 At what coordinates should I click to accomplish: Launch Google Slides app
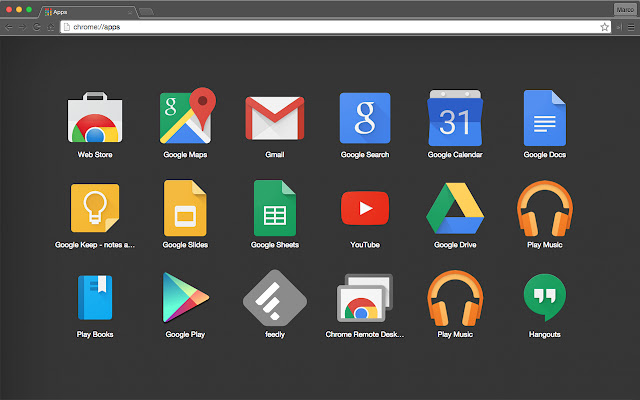pos(185,208)
